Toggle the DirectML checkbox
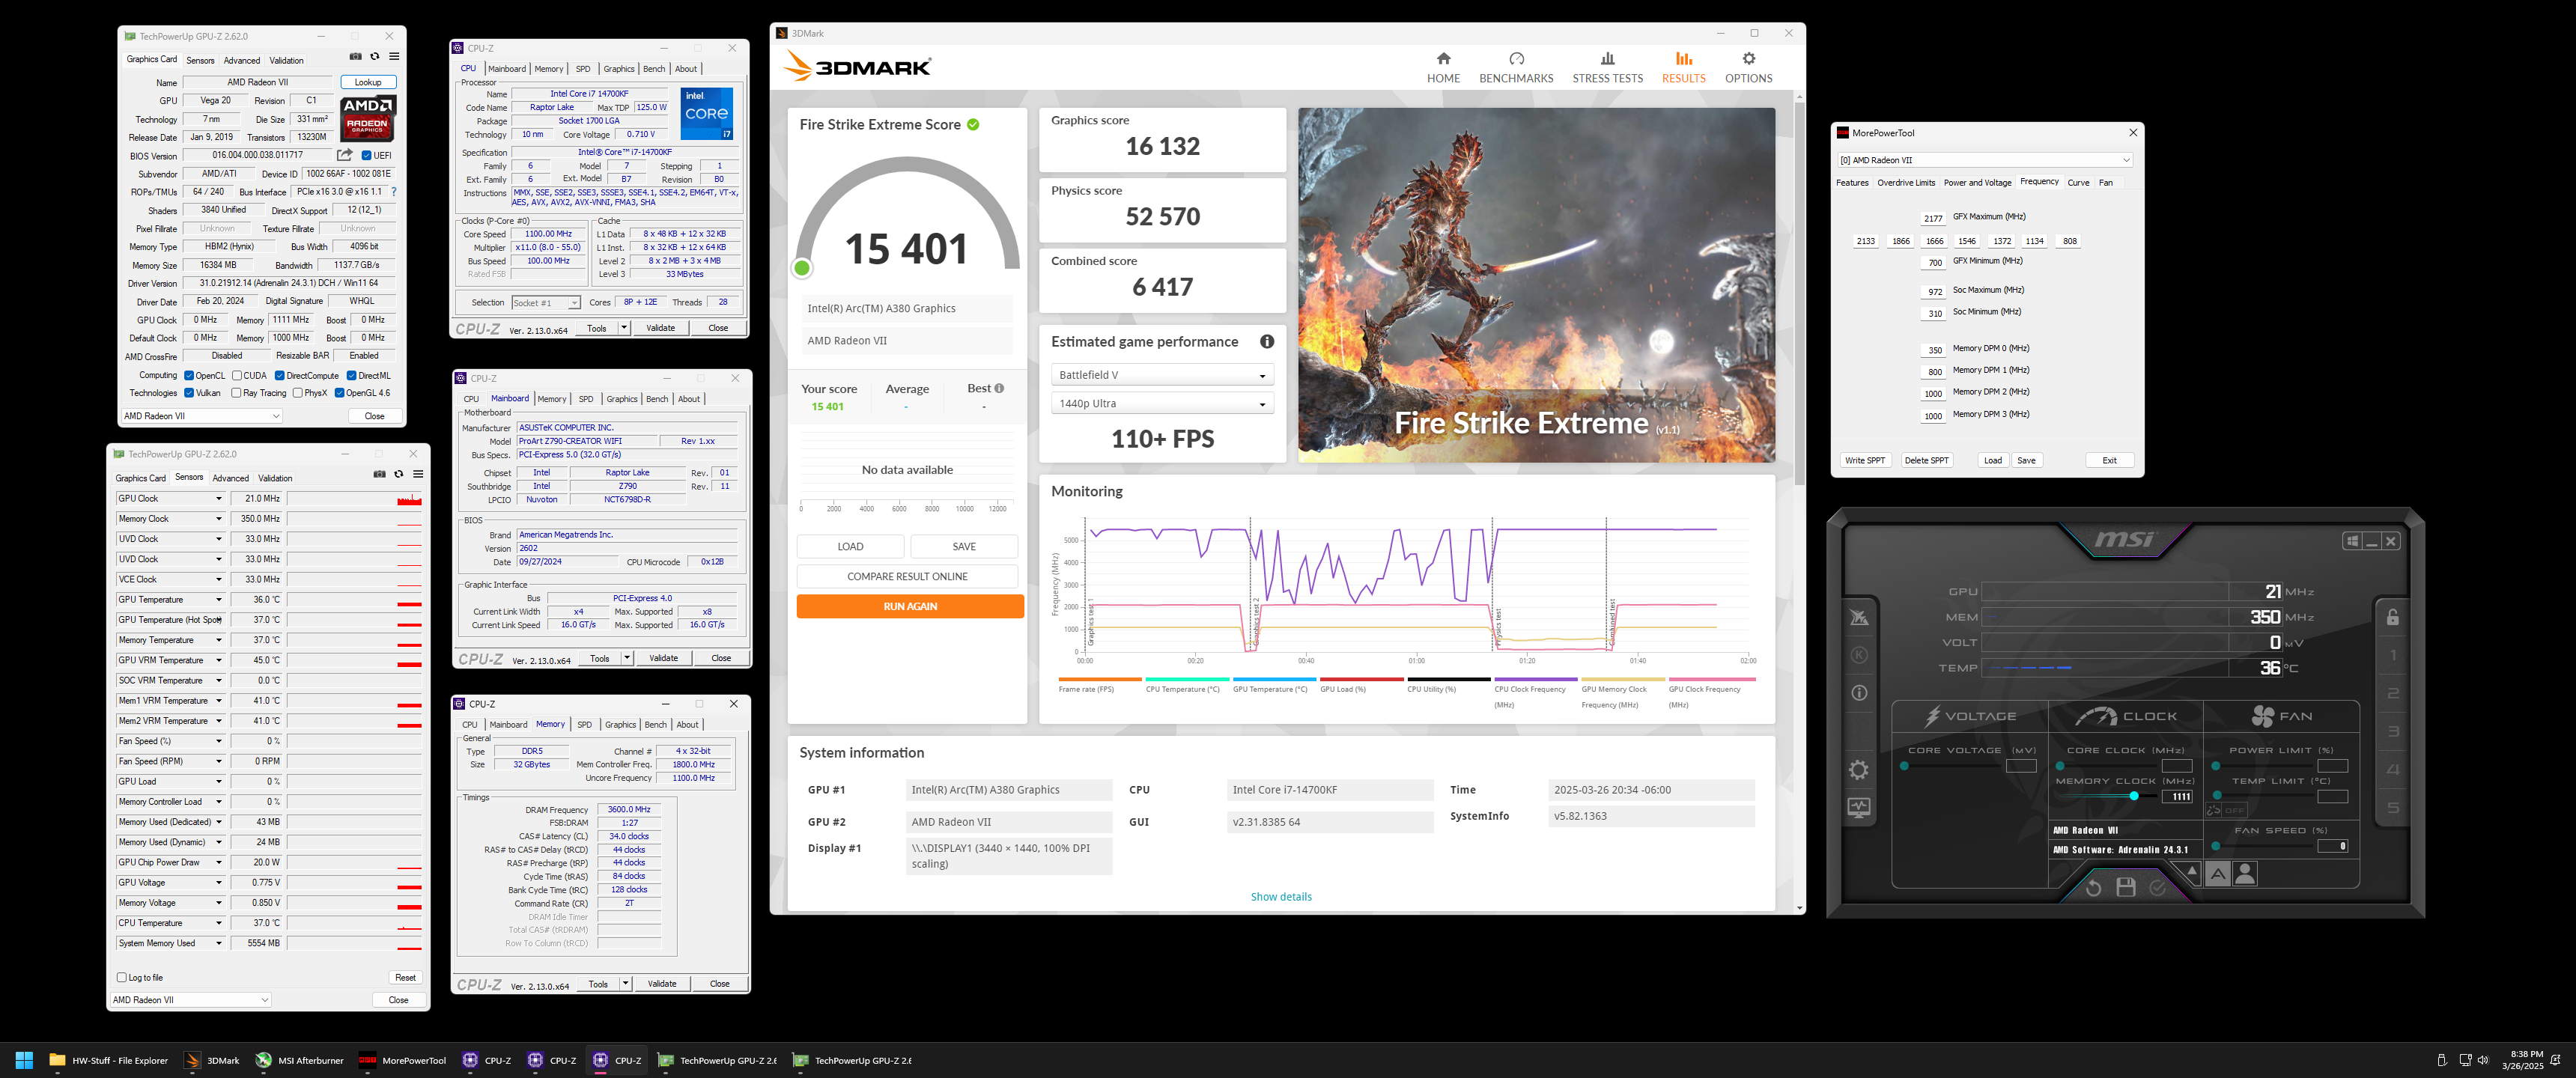2576x1078 pixels. click(x=351, y=376)
